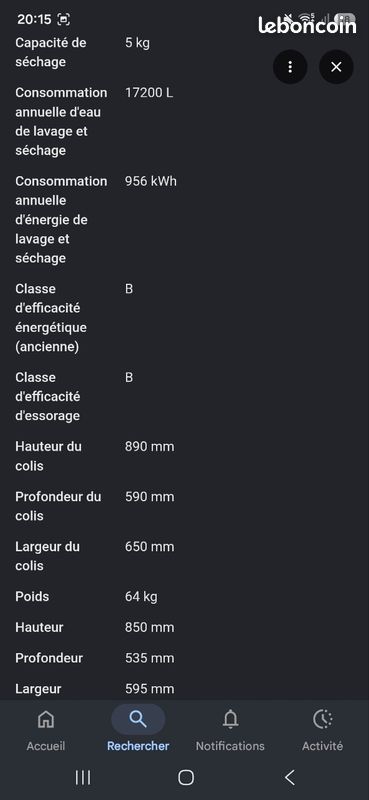The image size is (369, 800).
Task: Select the Notifications tab label
Action: coord(230,746)
